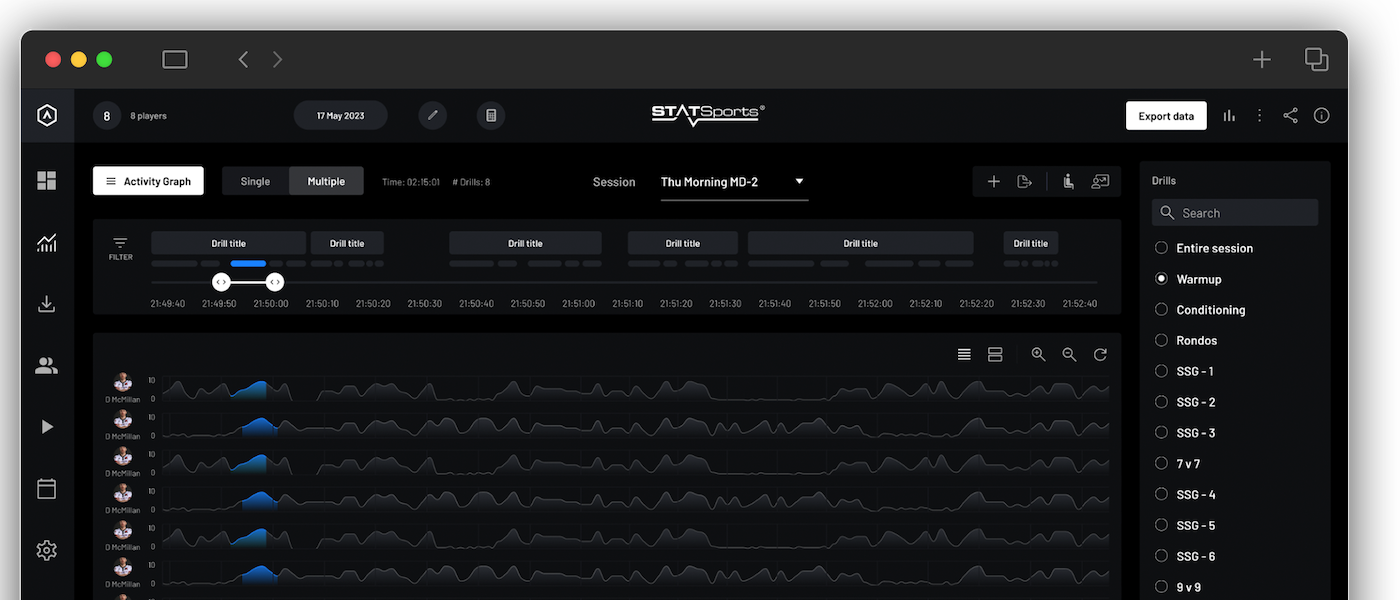Click the 17 May 2023 date button

tap(340, 116)
